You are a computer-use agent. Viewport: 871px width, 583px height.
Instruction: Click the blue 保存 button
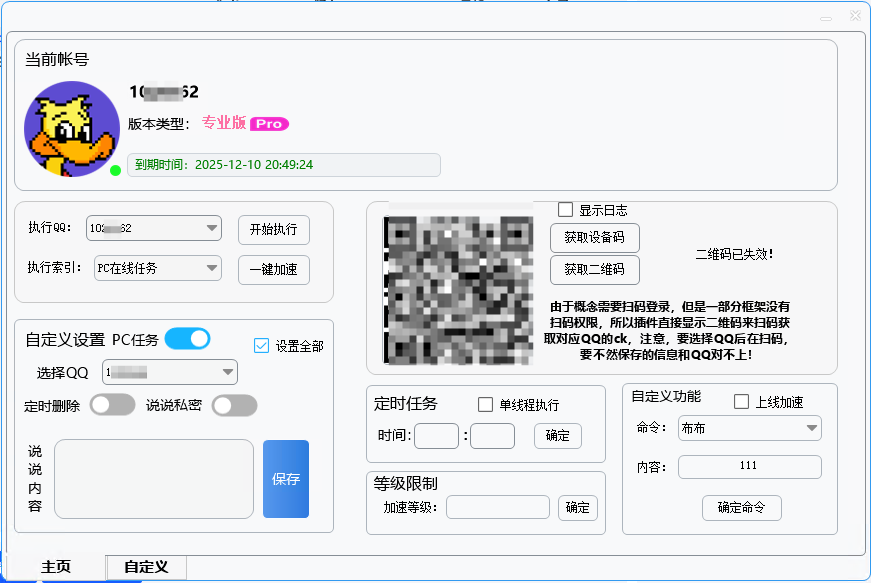(286, 479)
